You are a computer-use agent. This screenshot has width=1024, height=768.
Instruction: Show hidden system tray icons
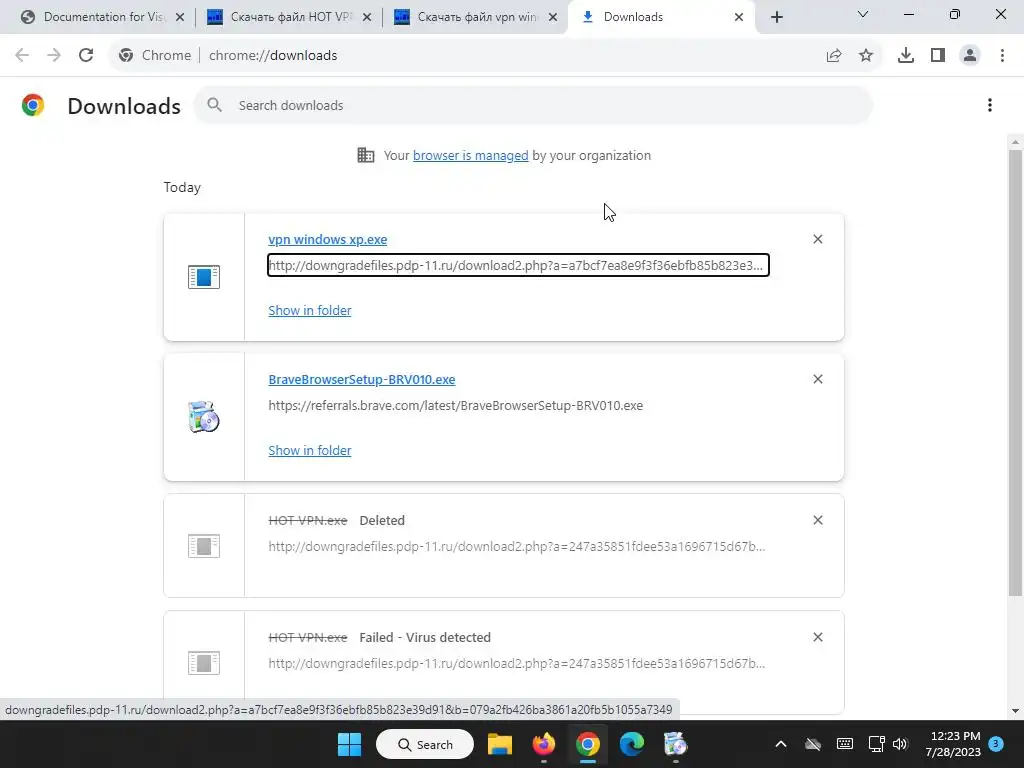click(x=780, y=744)
